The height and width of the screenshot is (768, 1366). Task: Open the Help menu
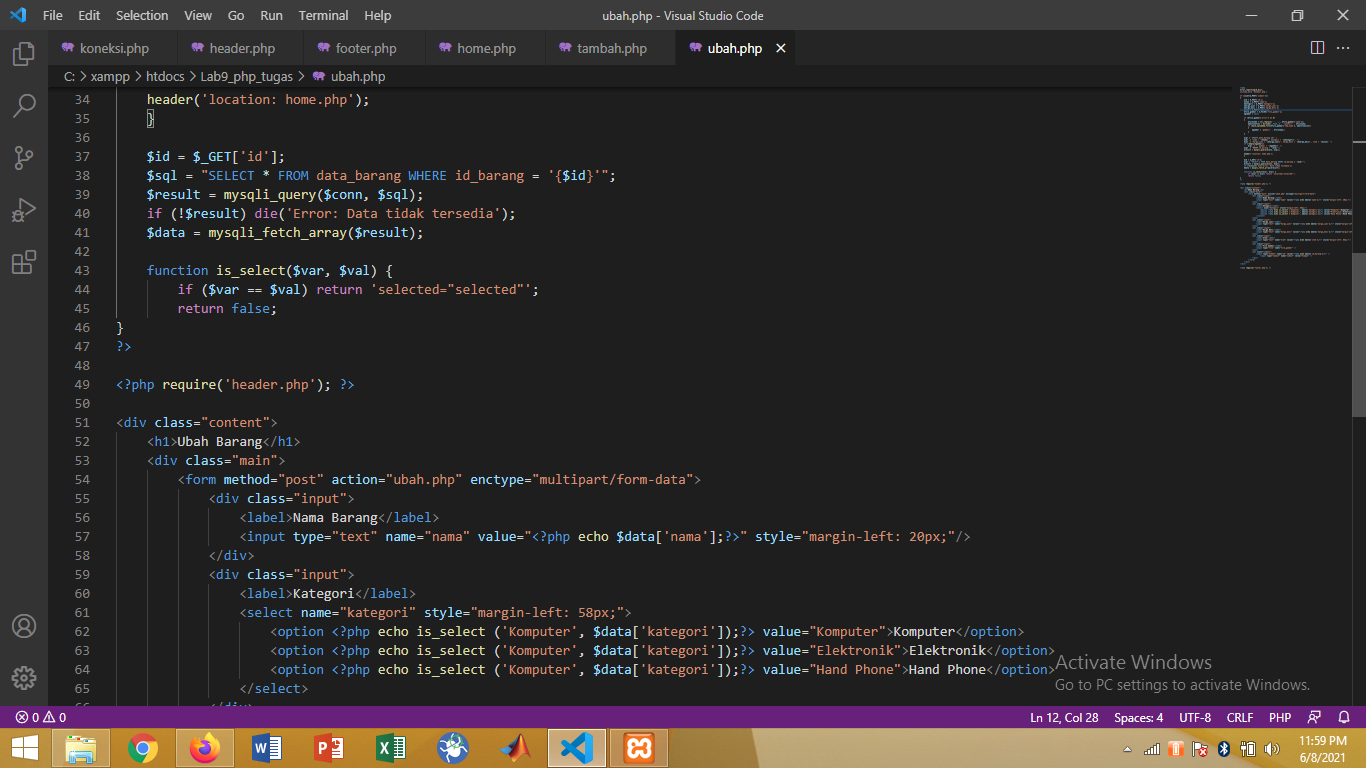(378, 15)
